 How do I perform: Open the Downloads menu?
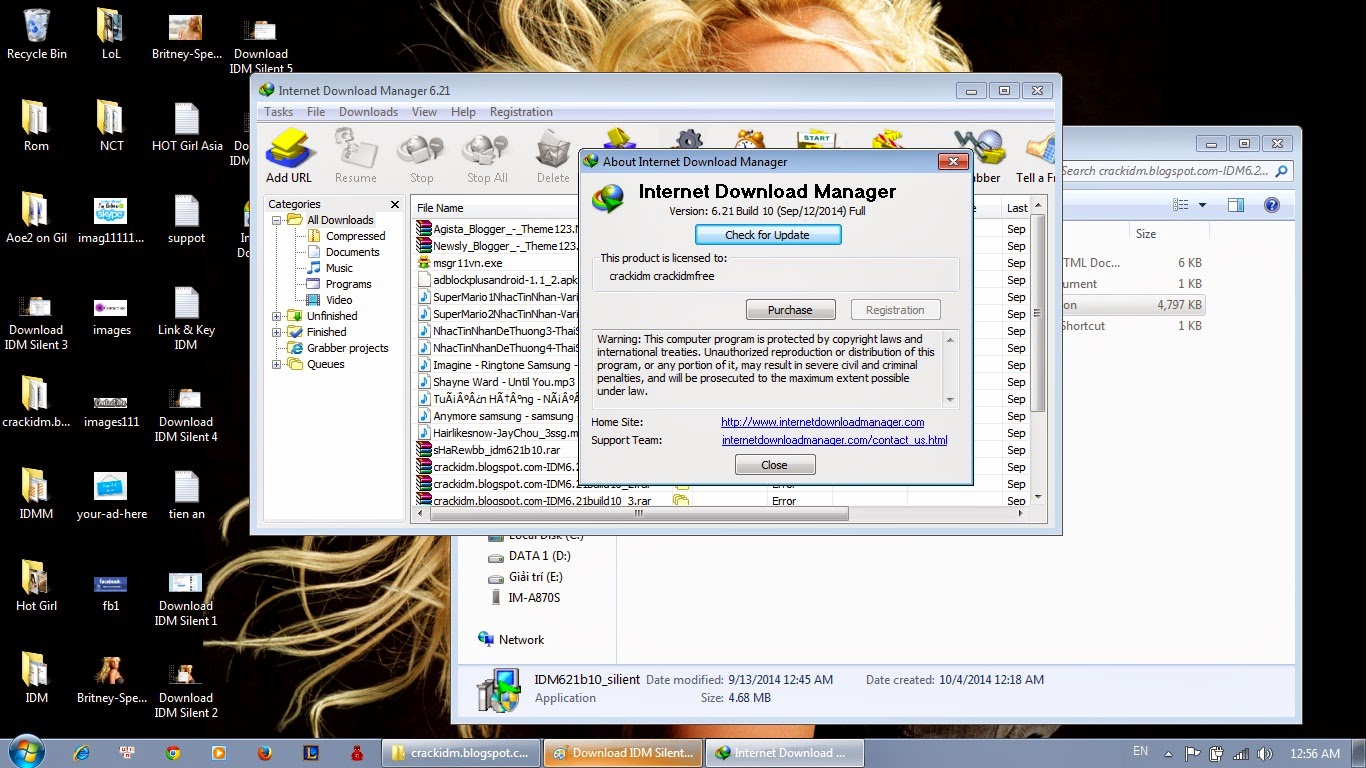pos(368,112)
